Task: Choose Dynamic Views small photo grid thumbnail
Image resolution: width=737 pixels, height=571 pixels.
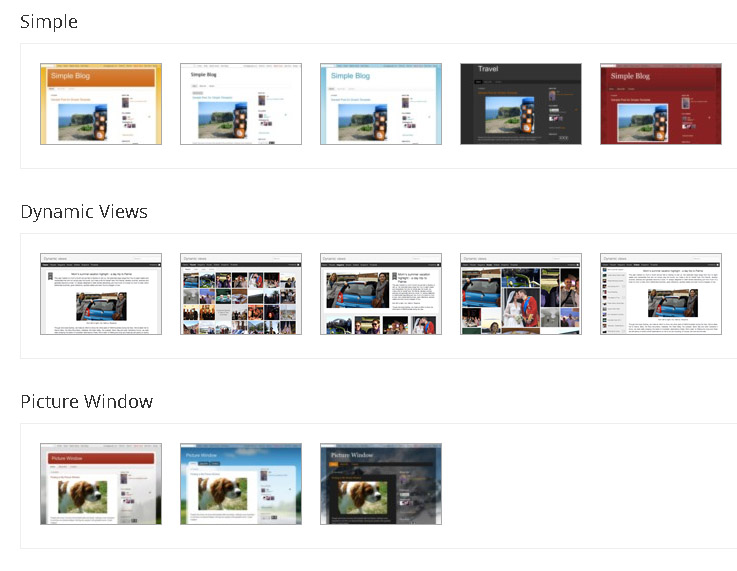Action: click(241, 294)
